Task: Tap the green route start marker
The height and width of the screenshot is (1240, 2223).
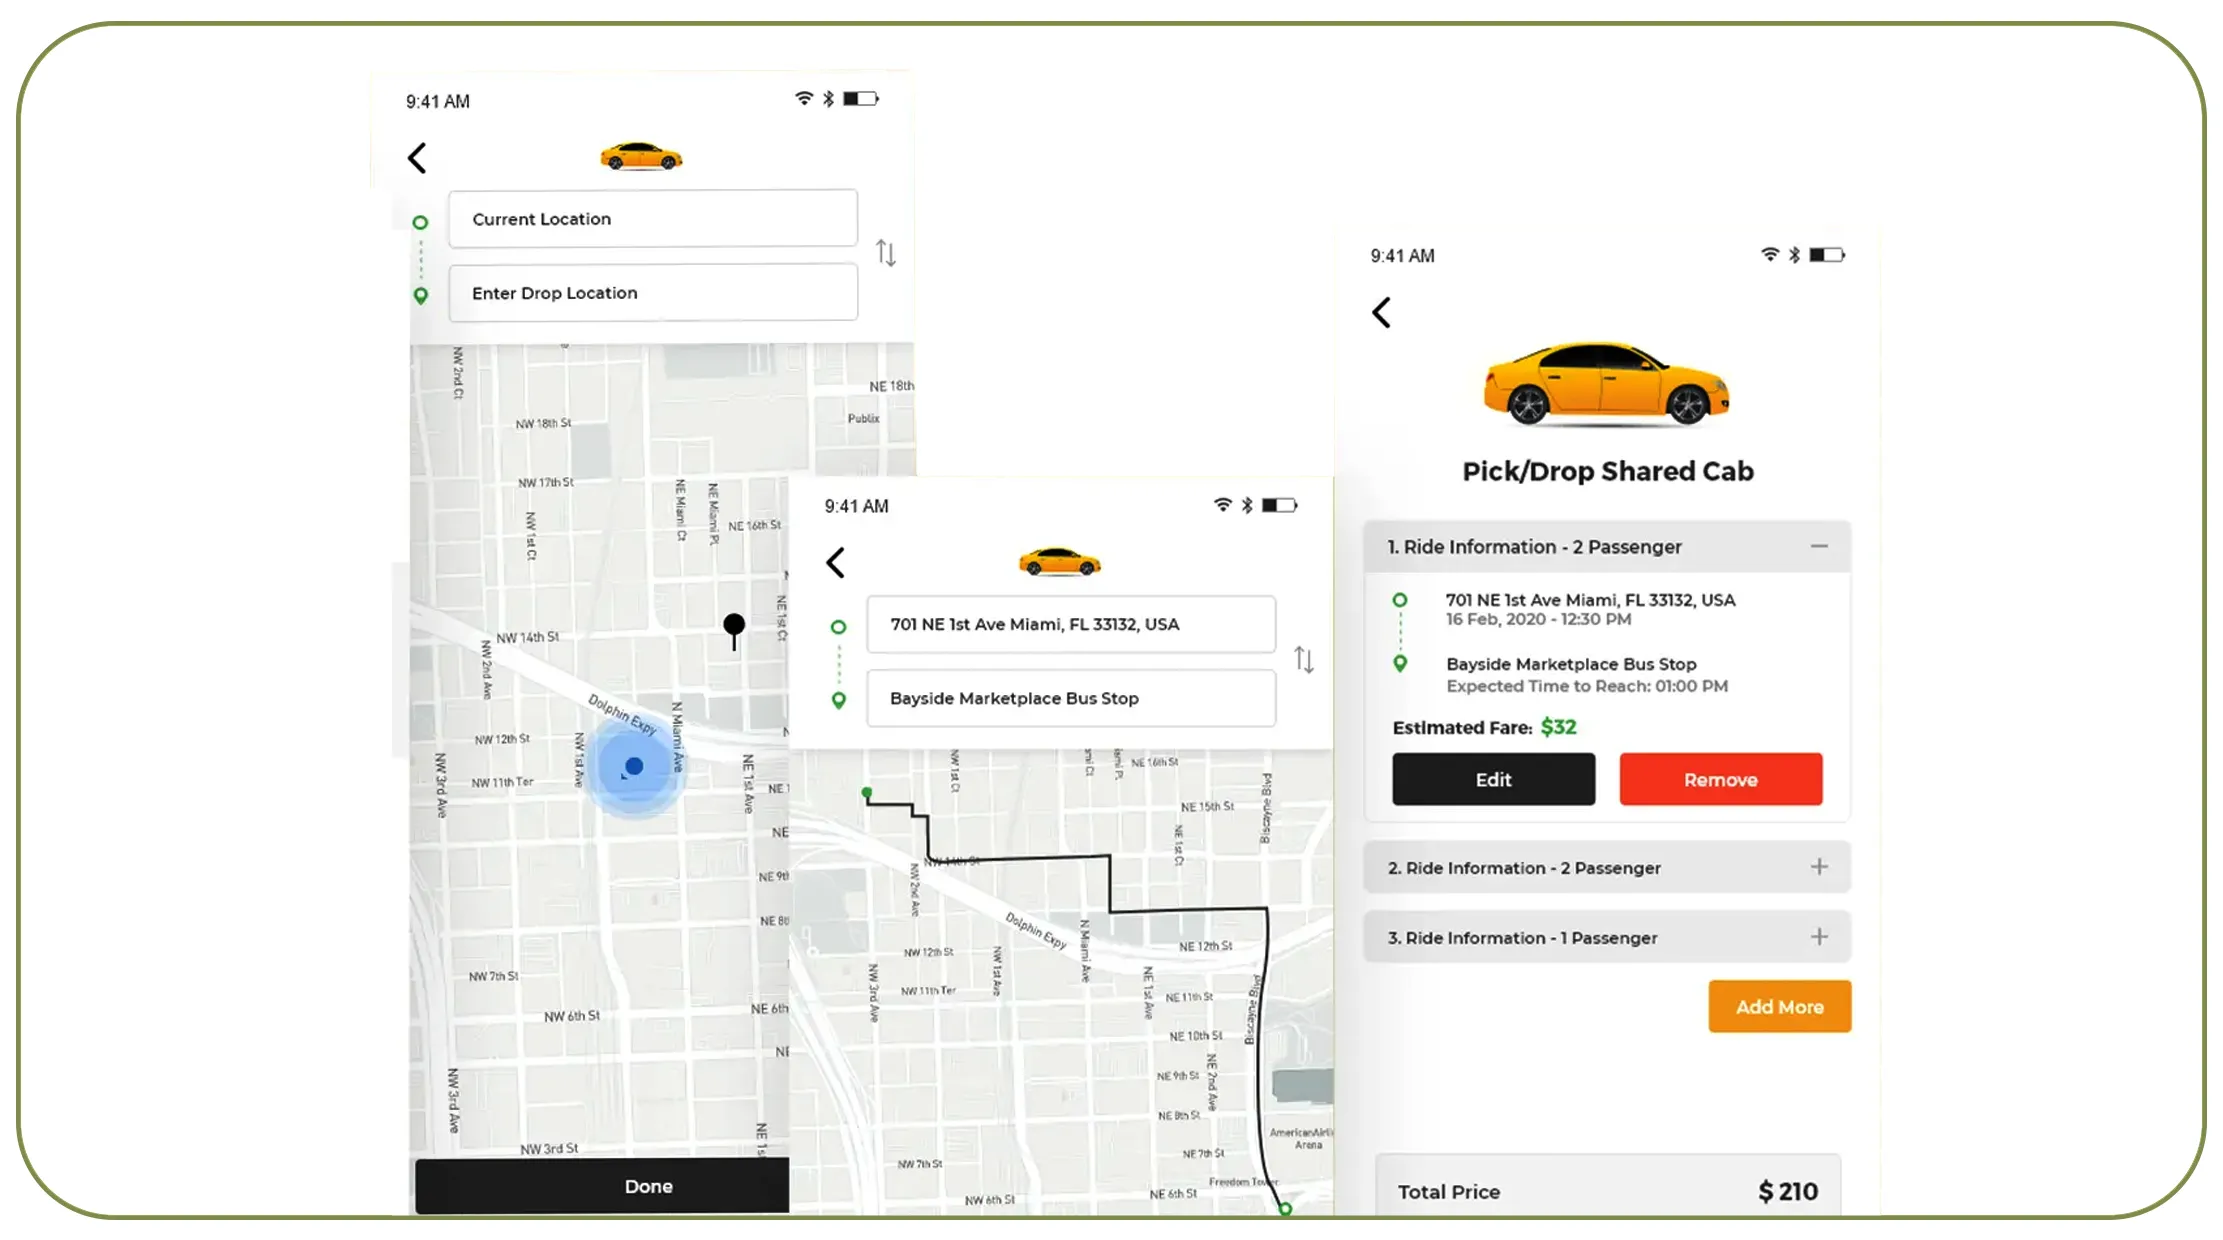Action: tap(867, 793)
